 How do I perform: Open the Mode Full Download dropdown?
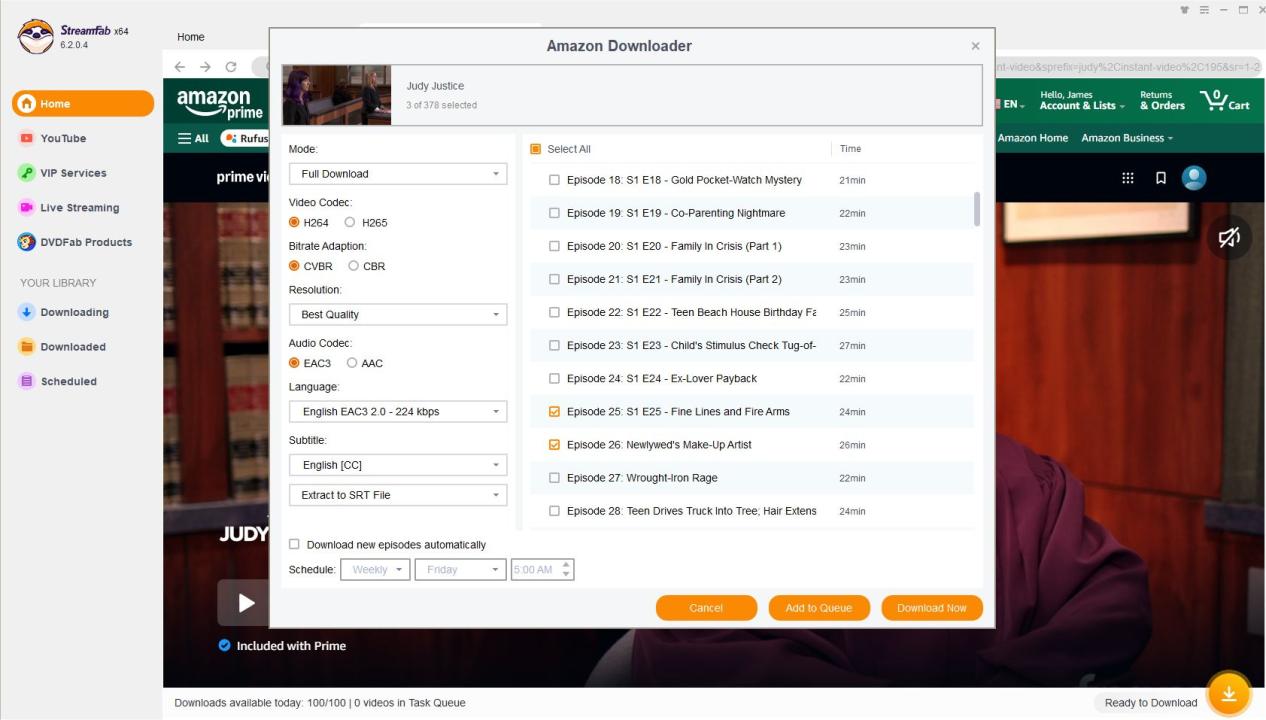point(398,174)
